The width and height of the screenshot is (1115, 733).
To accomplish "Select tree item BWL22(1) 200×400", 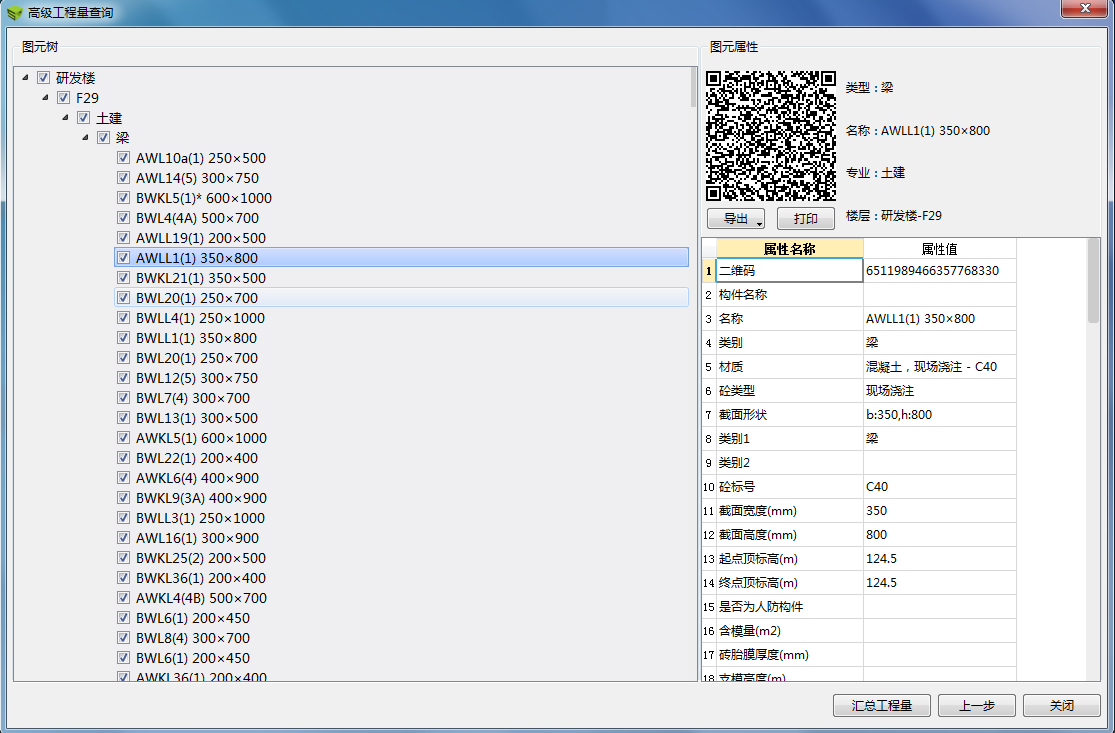I will [x=197, y=458].
